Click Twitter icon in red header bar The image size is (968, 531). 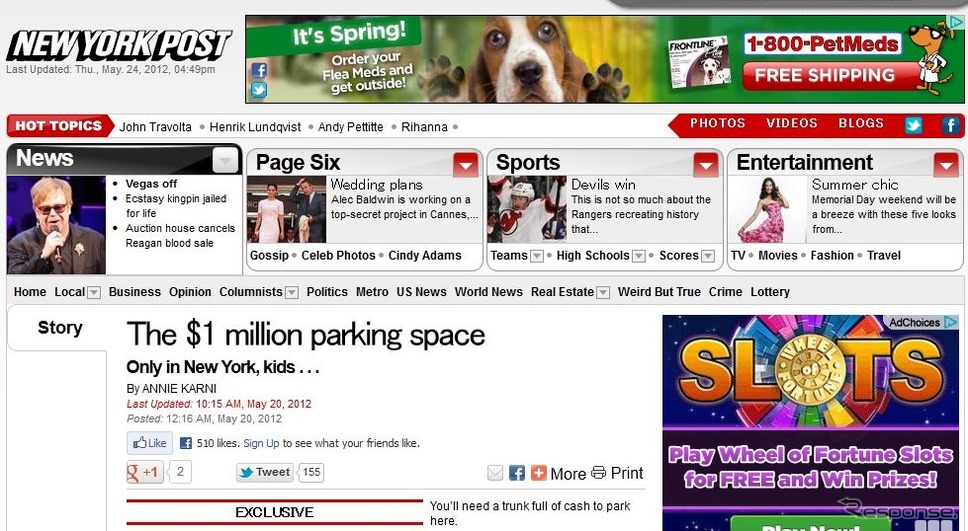(x=913, y=125)
